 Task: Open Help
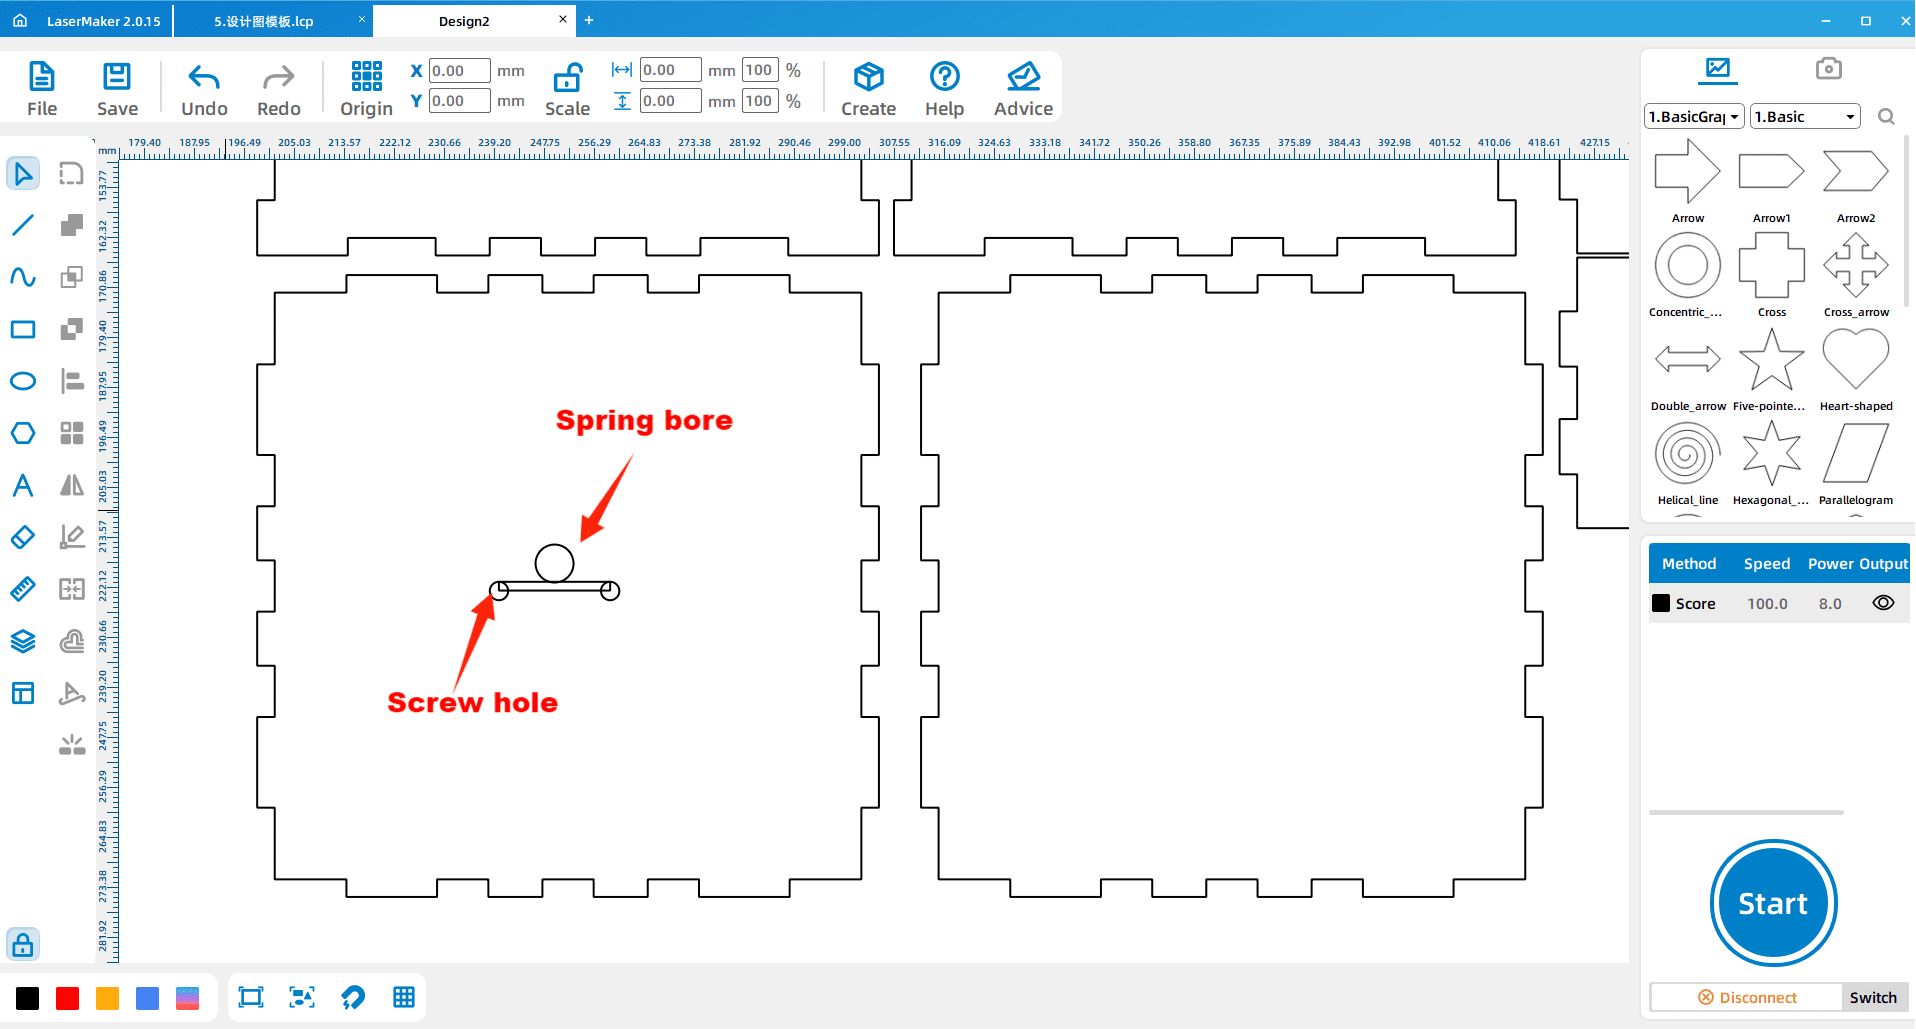coord(944,89)
